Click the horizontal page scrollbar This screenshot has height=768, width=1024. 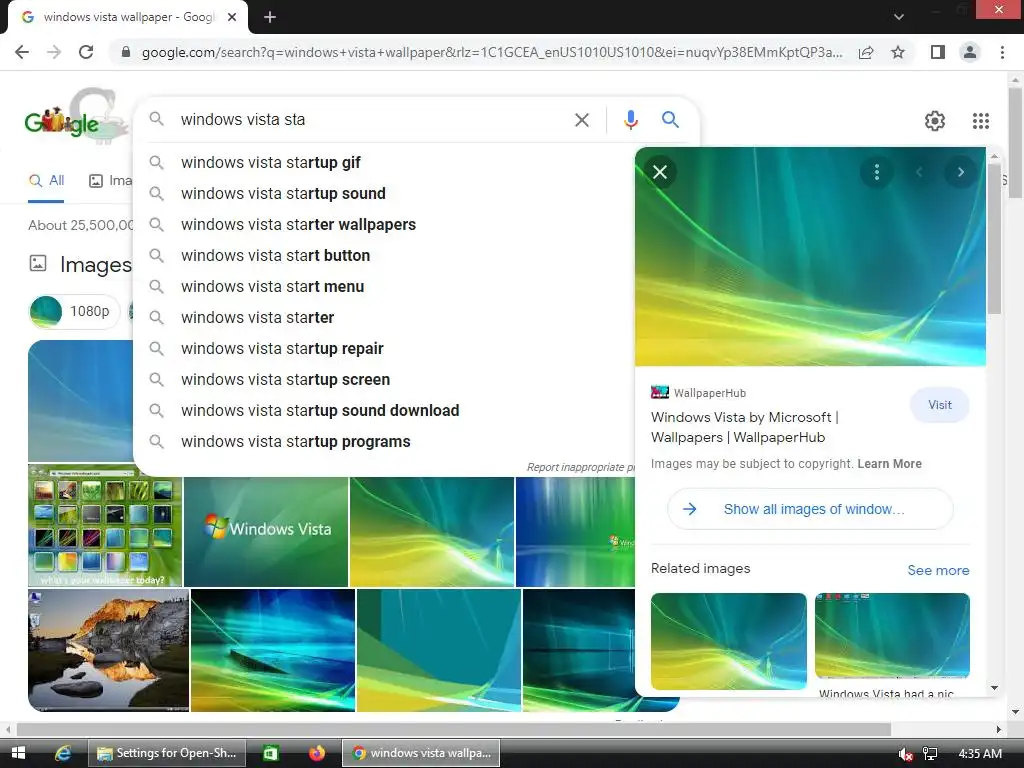coord(454,729)
